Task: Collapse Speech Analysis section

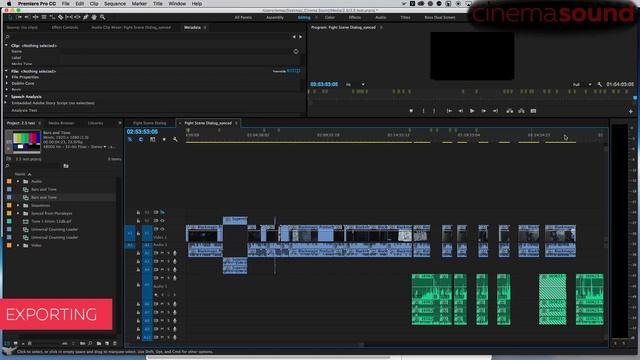Action: tap(6, 97)
